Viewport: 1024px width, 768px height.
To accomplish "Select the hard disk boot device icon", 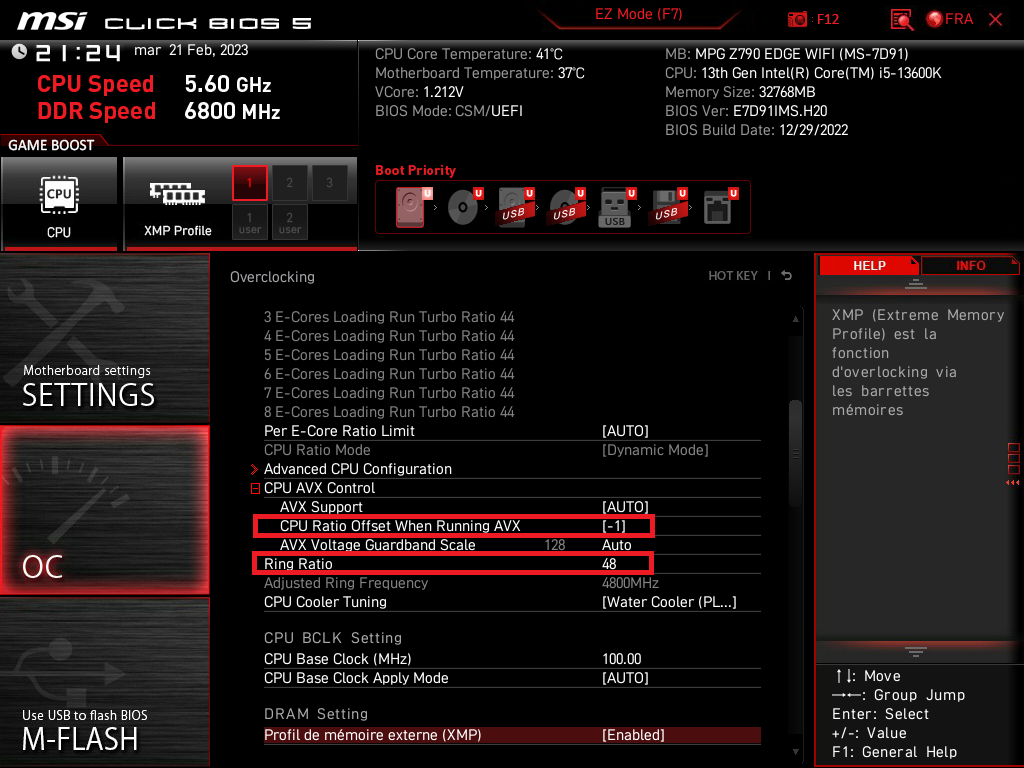I will pos(412,207).
